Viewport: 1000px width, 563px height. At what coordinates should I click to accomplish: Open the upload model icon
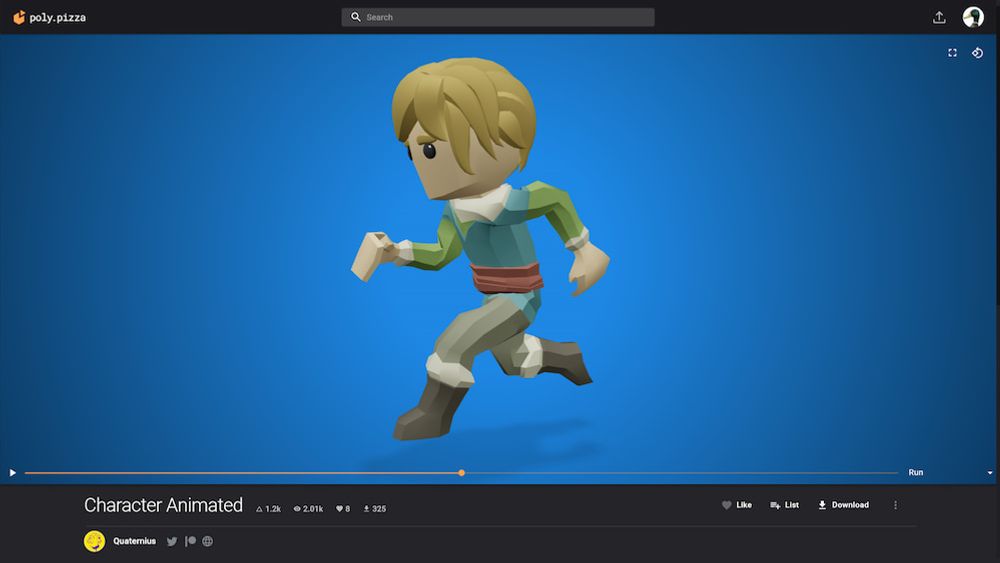tap(939, 17)
